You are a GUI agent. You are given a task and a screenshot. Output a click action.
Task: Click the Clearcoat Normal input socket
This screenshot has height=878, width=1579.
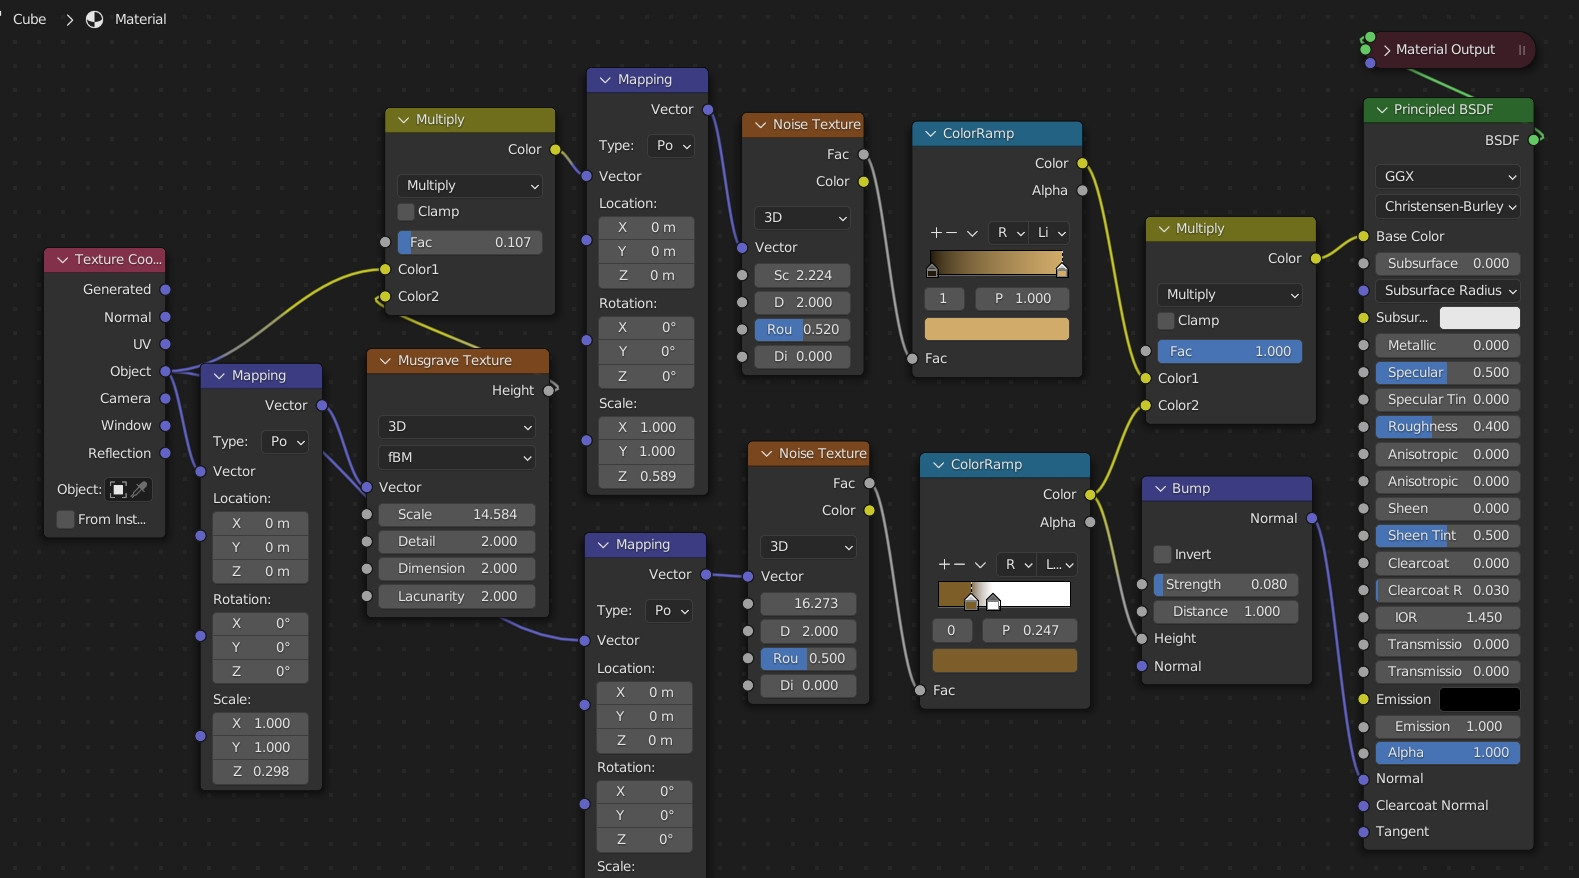1363,805
